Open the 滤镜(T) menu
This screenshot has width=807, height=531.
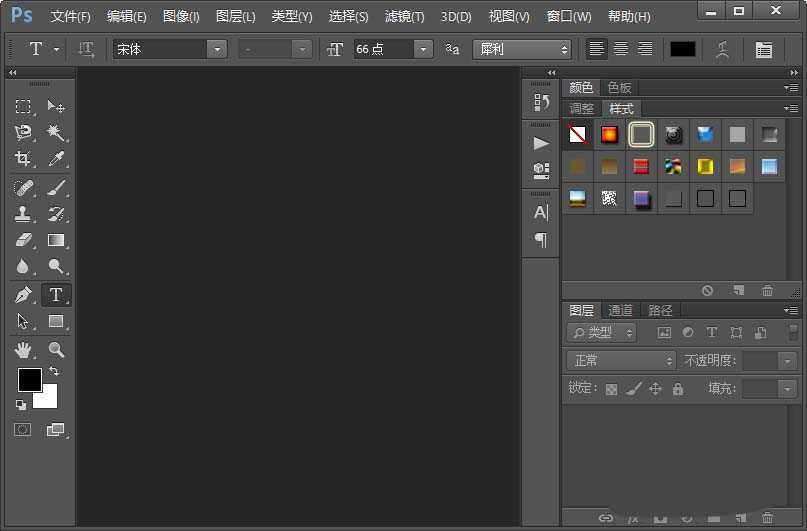[404, 17]
